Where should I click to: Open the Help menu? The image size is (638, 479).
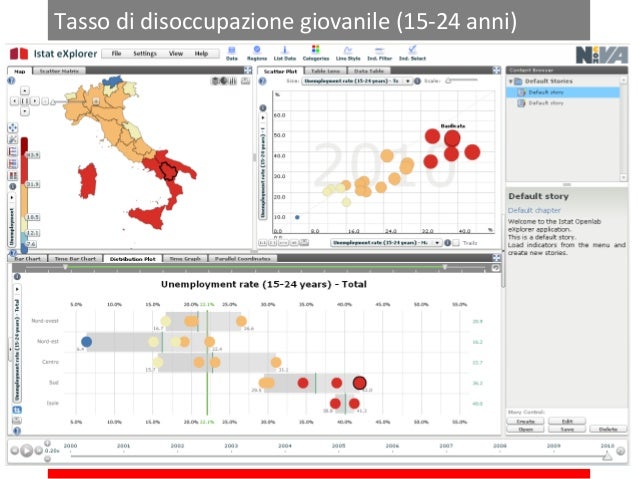(x=201, y=53)
